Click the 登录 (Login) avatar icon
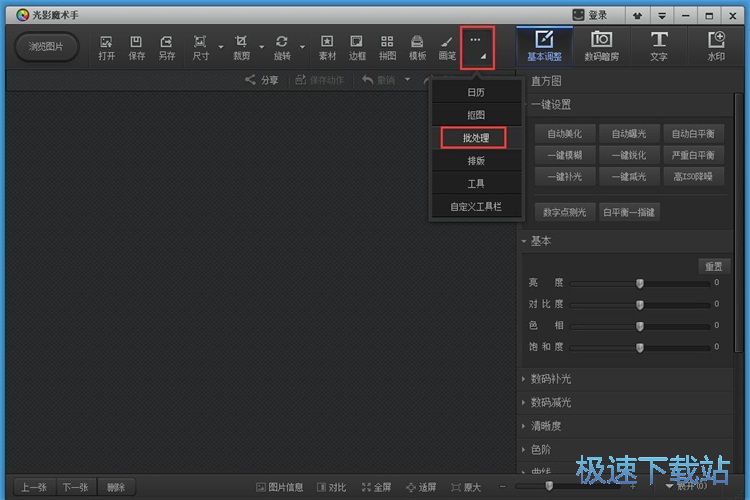The image size is (750, 500). click(578, 15)
